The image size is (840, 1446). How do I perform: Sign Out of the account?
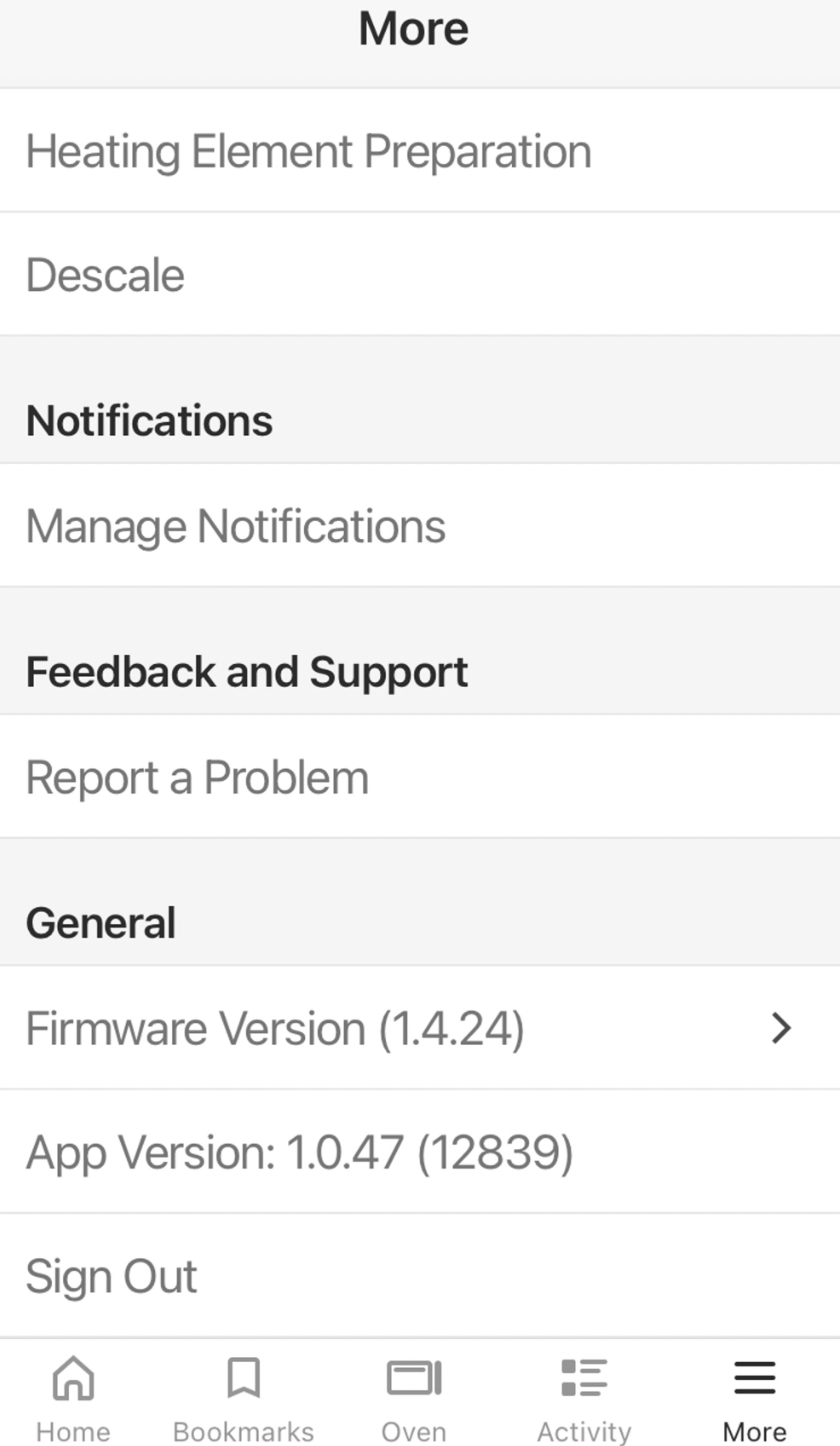(x=420, y=1276)
